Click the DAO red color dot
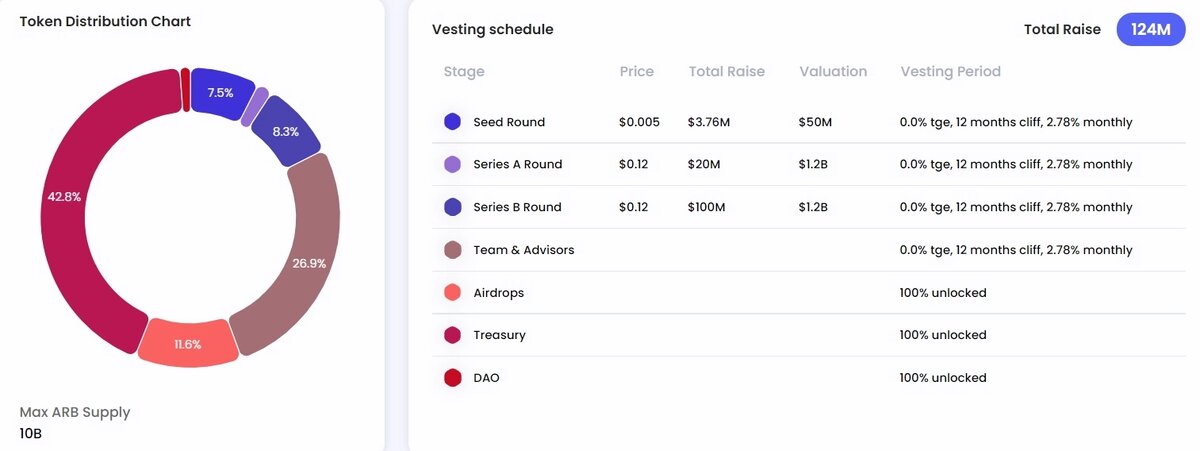 click(x=452, y=378)
